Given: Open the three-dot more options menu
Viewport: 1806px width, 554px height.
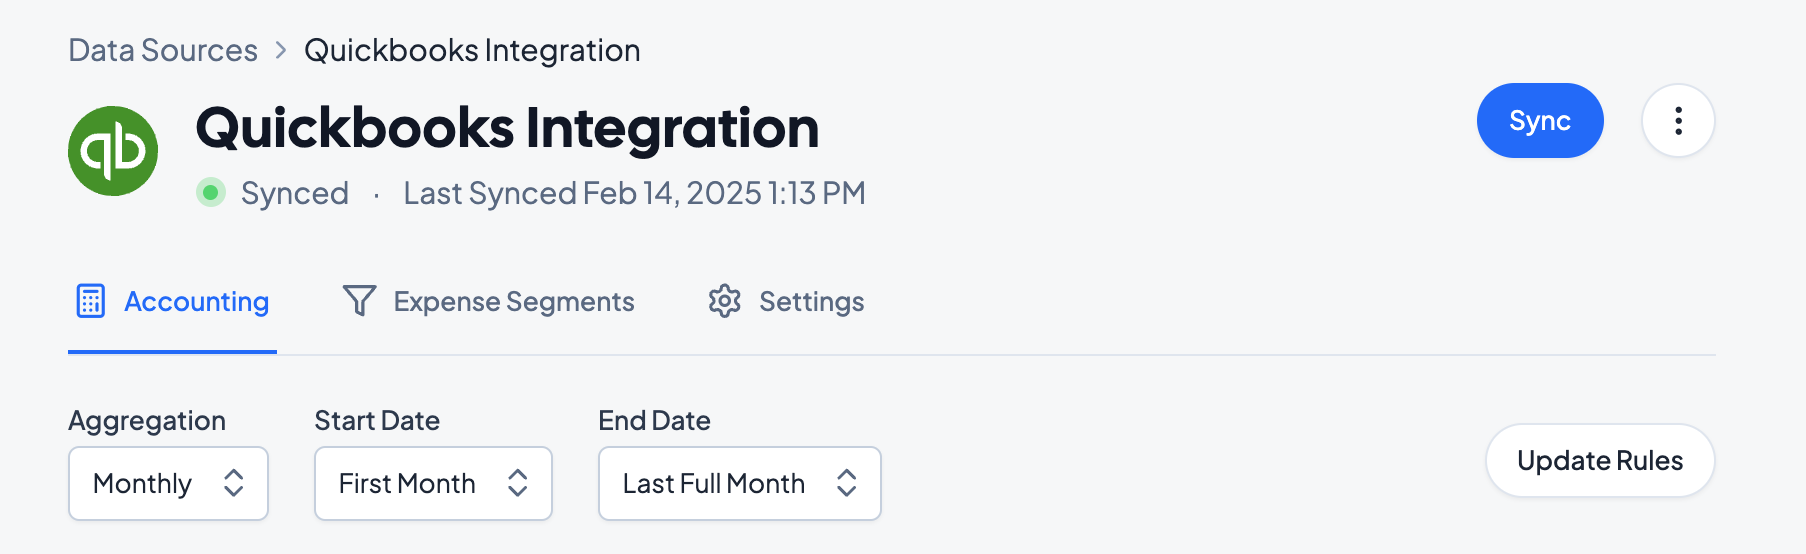Looking at the screenshot, I should tap(1678, 121).
